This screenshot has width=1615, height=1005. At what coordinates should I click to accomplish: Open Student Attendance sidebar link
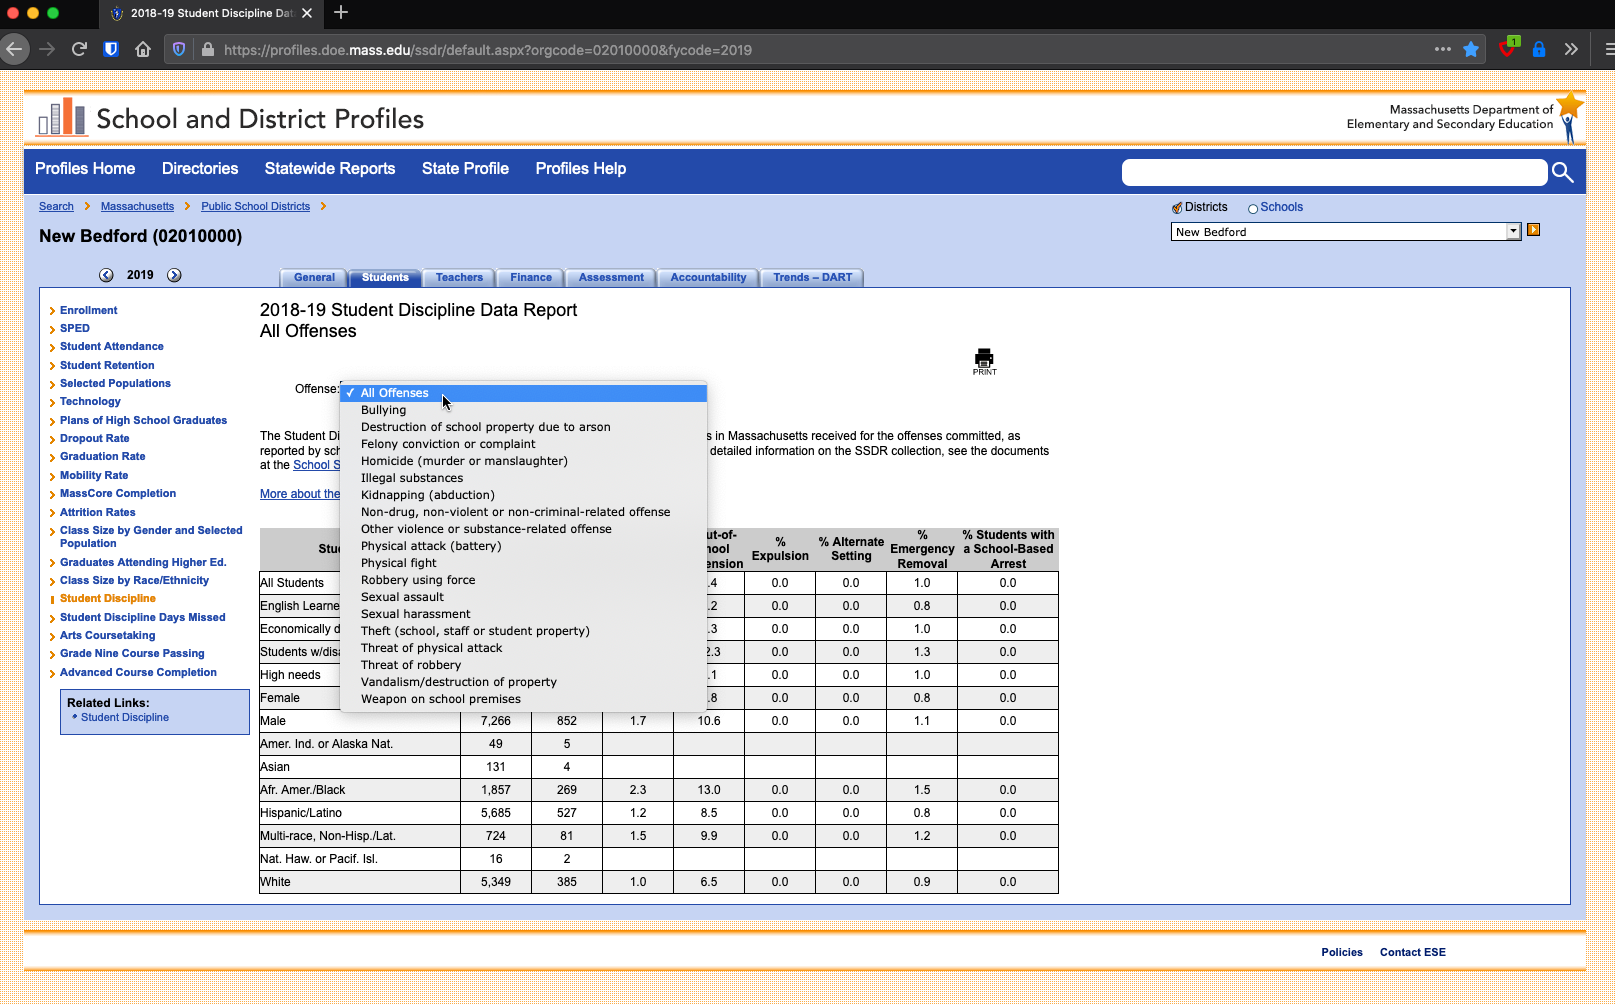[x=111, y=347]
